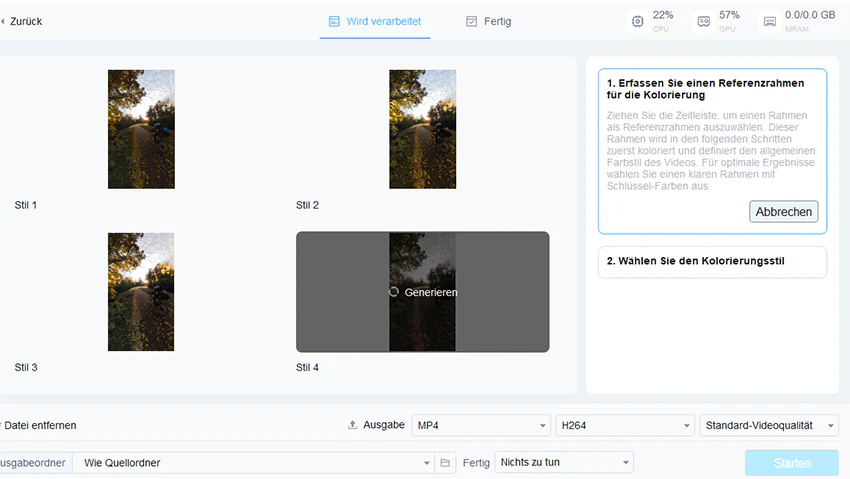Open the Standard-Videoqualität dropdown
Screen dimensions: 850x479
[769, 425]
